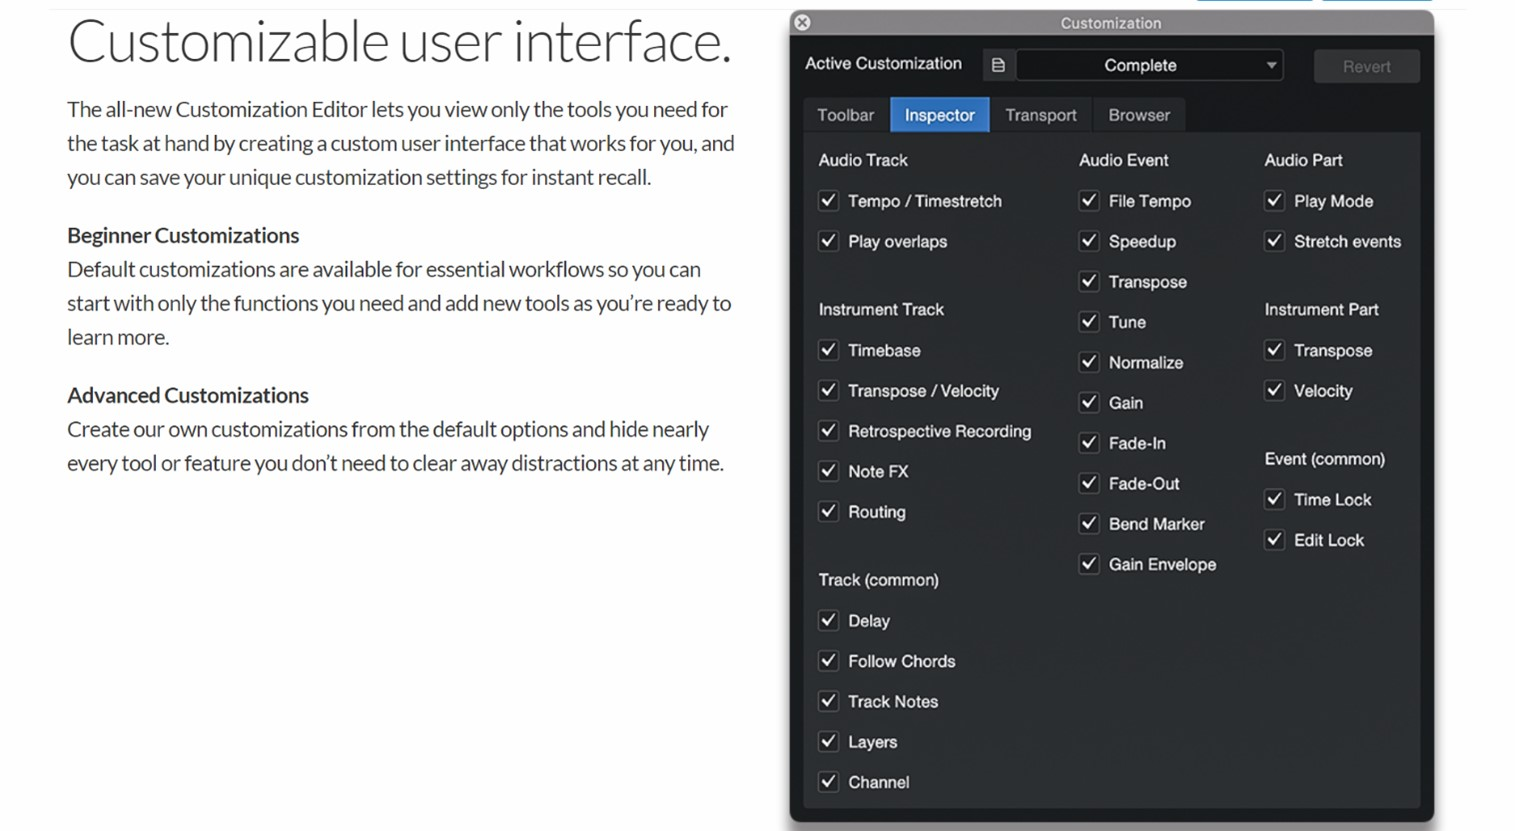
Task: Toggle the Gain Envelope checkbox
Action: point(1089,563)
